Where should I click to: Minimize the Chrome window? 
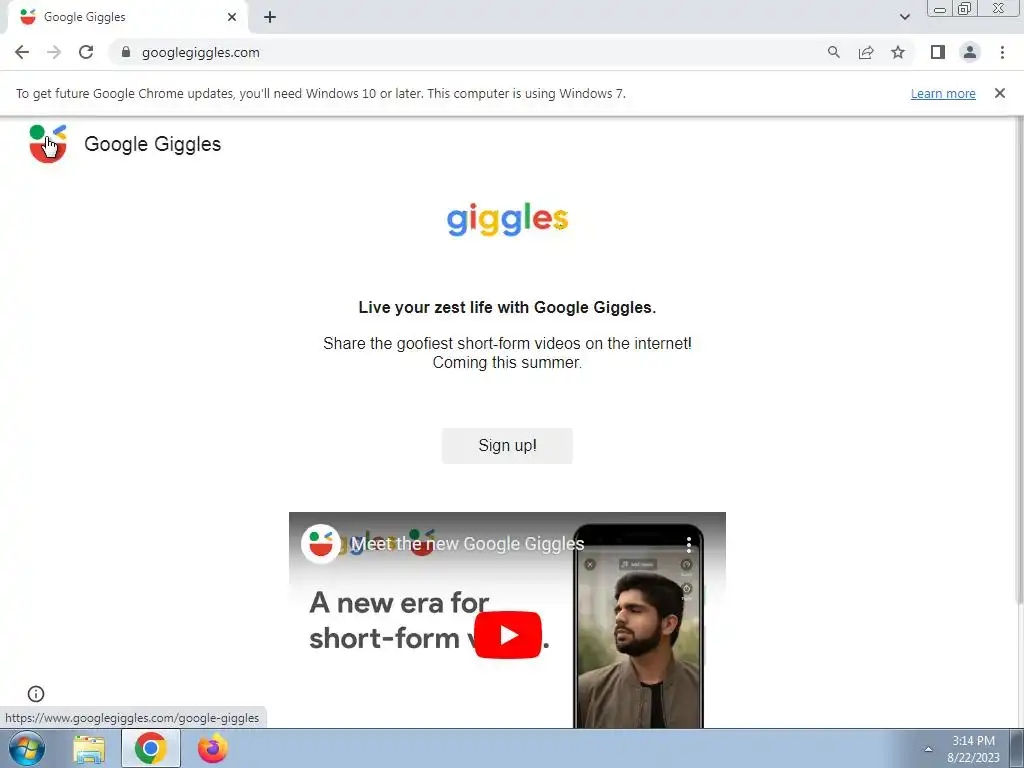(x=940, y=9)
